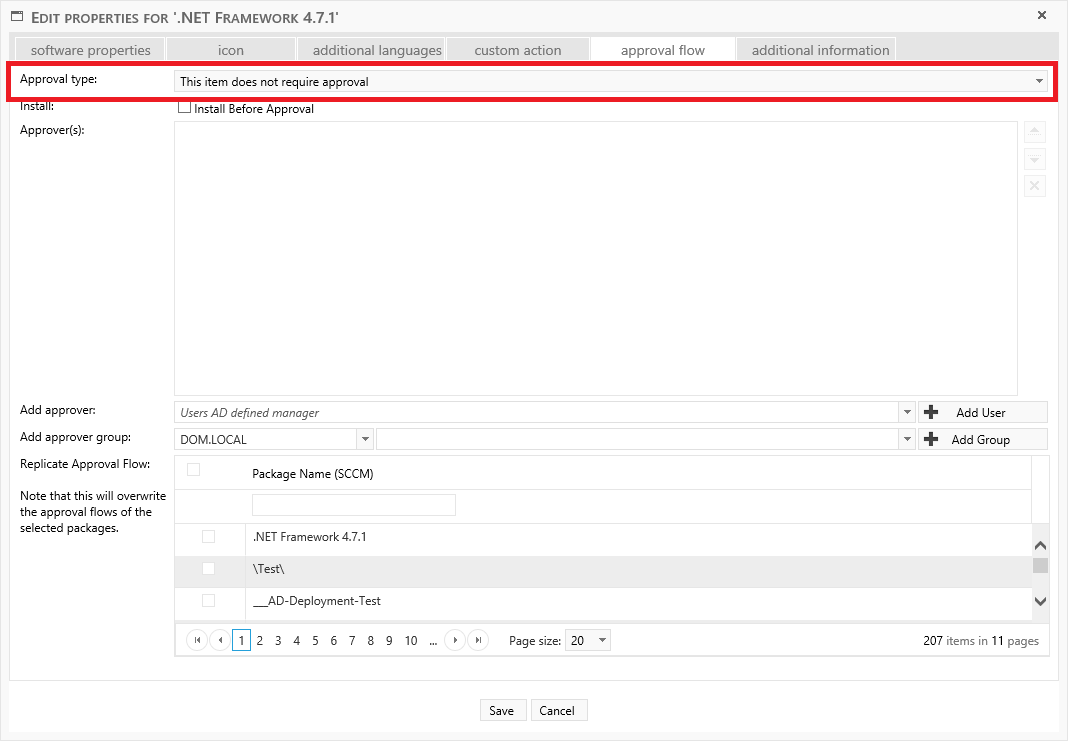The image size is (1068, 741).
Task: Go to next page of package list
Action: point(455,641)
